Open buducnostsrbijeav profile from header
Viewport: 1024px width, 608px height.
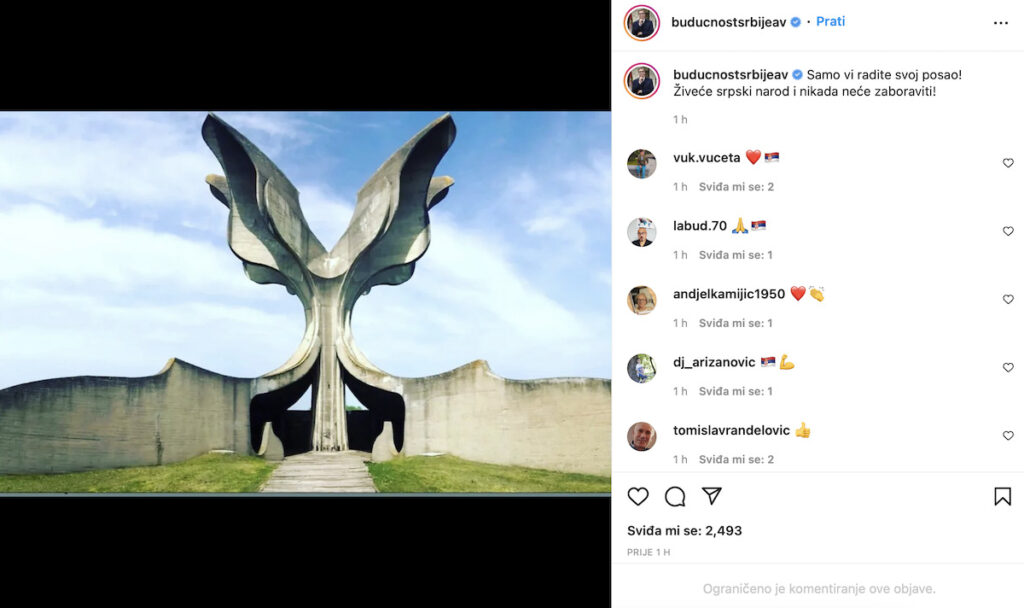point(728,22)
